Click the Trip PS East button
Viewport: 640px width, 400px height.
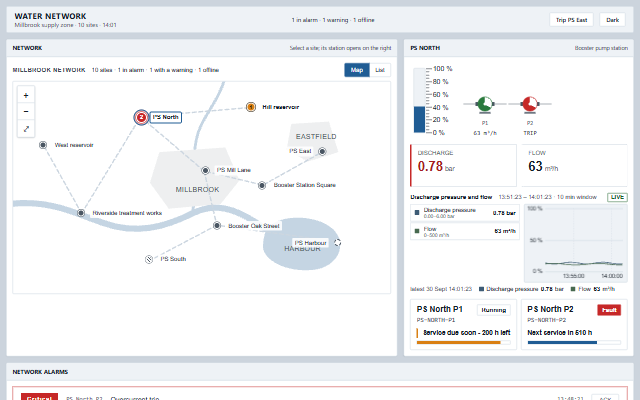(x=571, y=20)
